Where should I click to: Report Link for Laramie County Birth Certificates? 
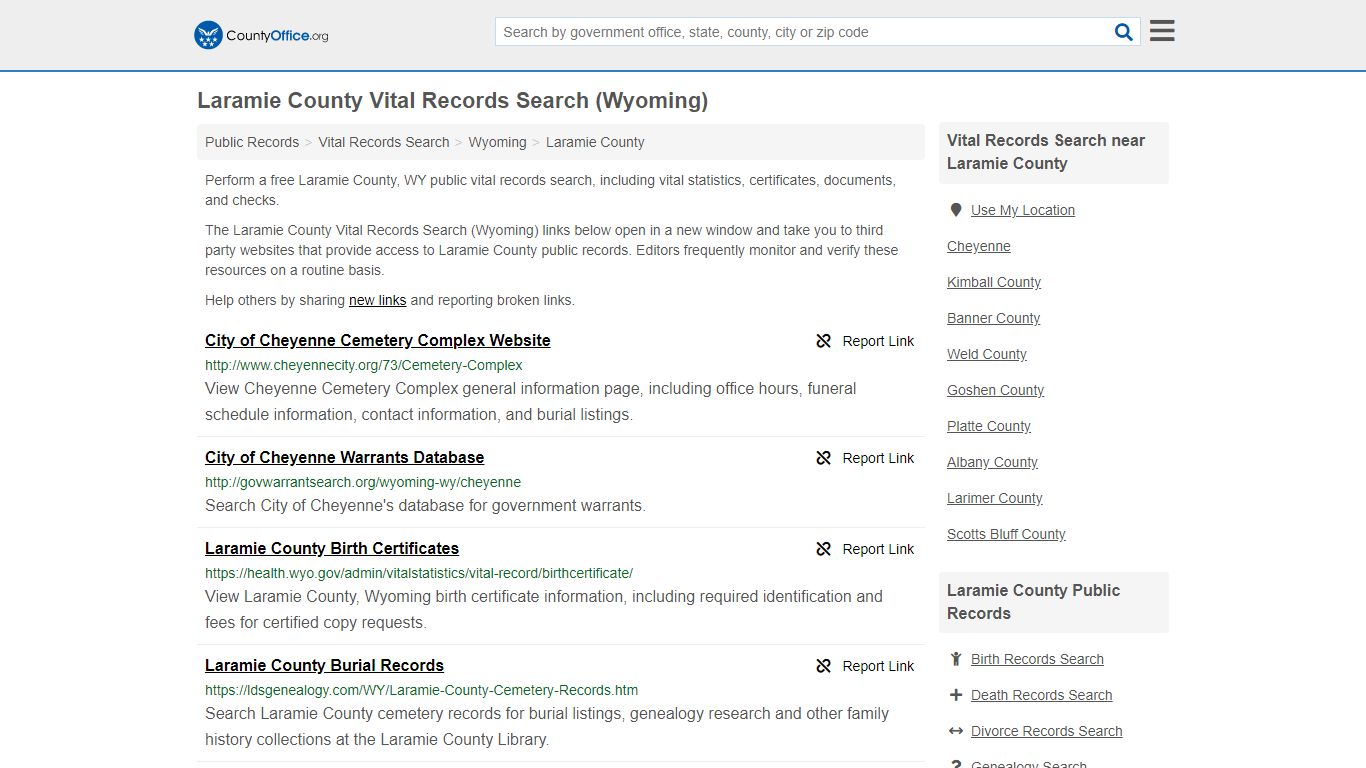(x=878, y=549)
